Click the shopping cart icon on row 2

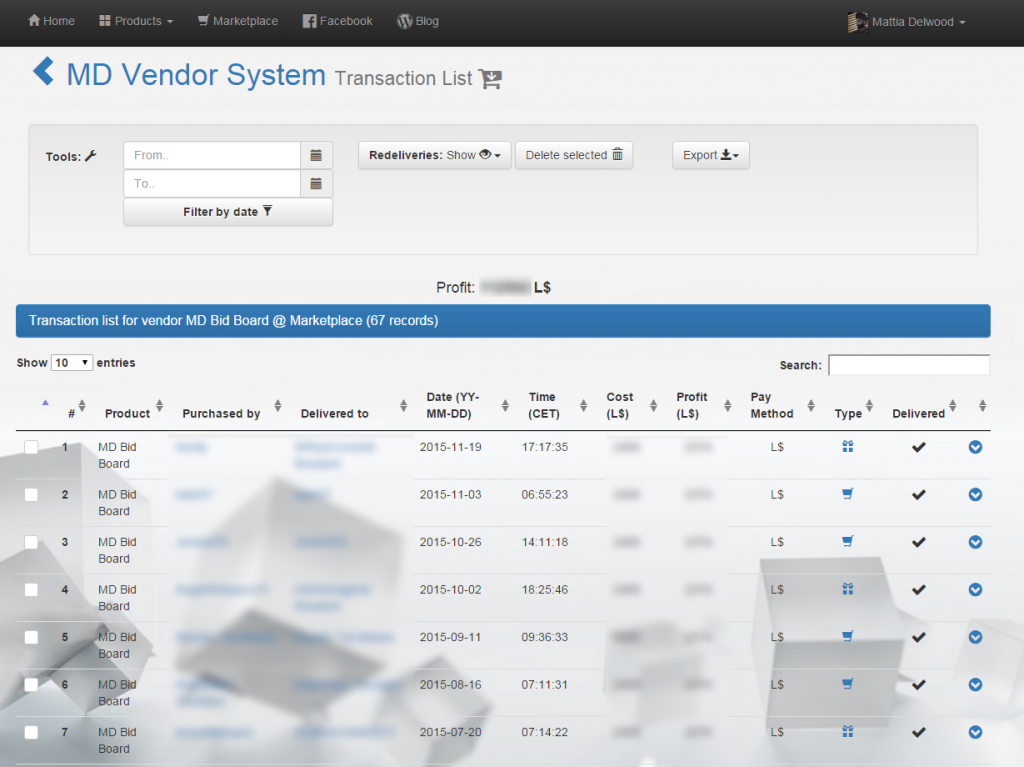[847, 494]
